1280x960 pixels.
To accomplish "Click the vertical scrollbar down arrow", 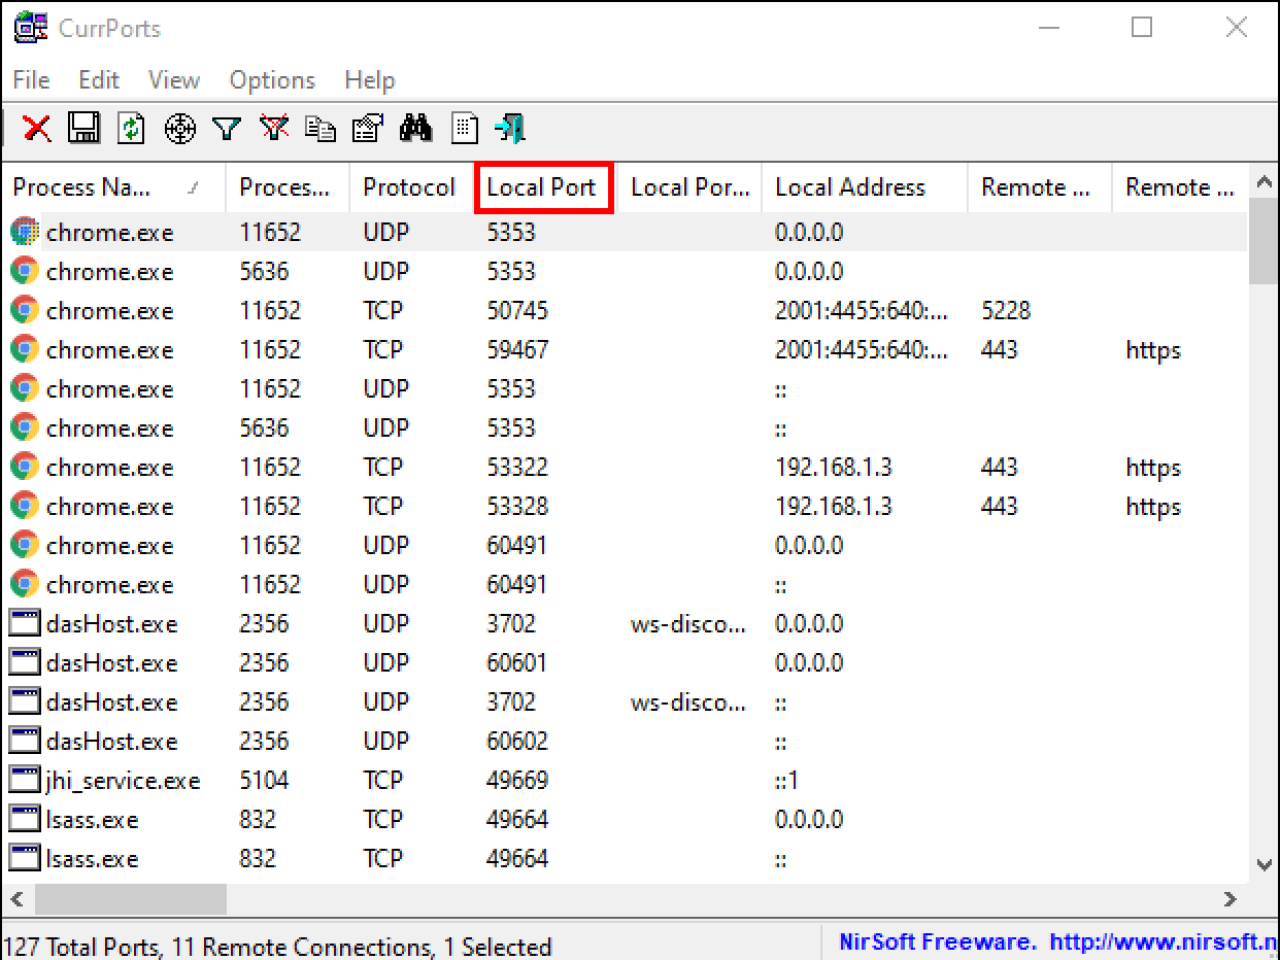I will point(1264,865).
